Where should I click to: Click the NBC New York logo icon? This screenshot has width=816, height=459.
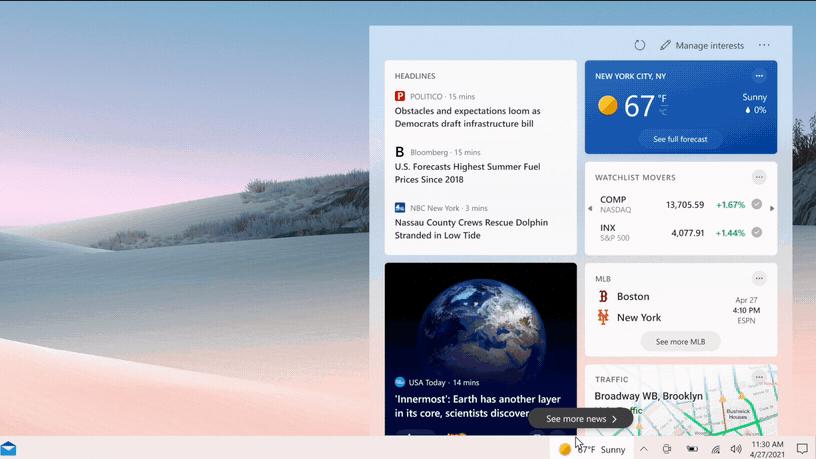pos(400,208)
